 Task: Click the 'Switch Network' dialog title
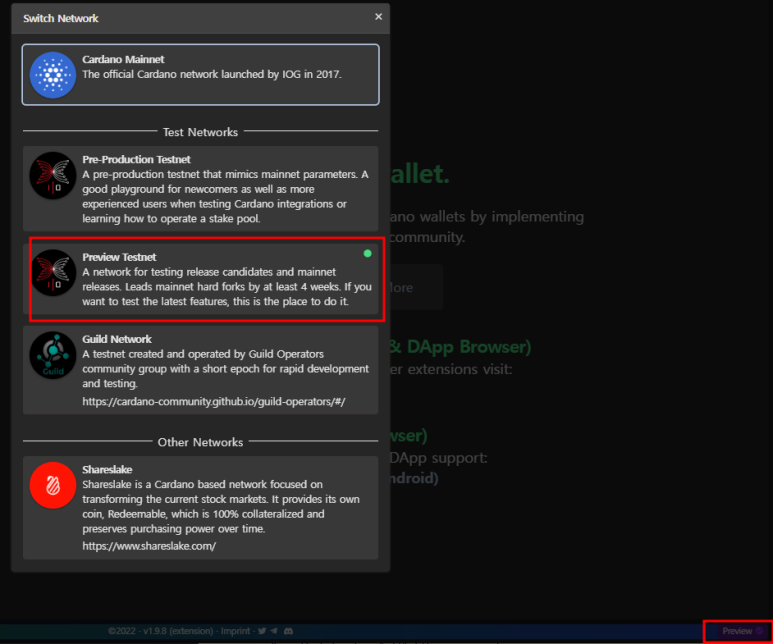click(x=61, y=18)
